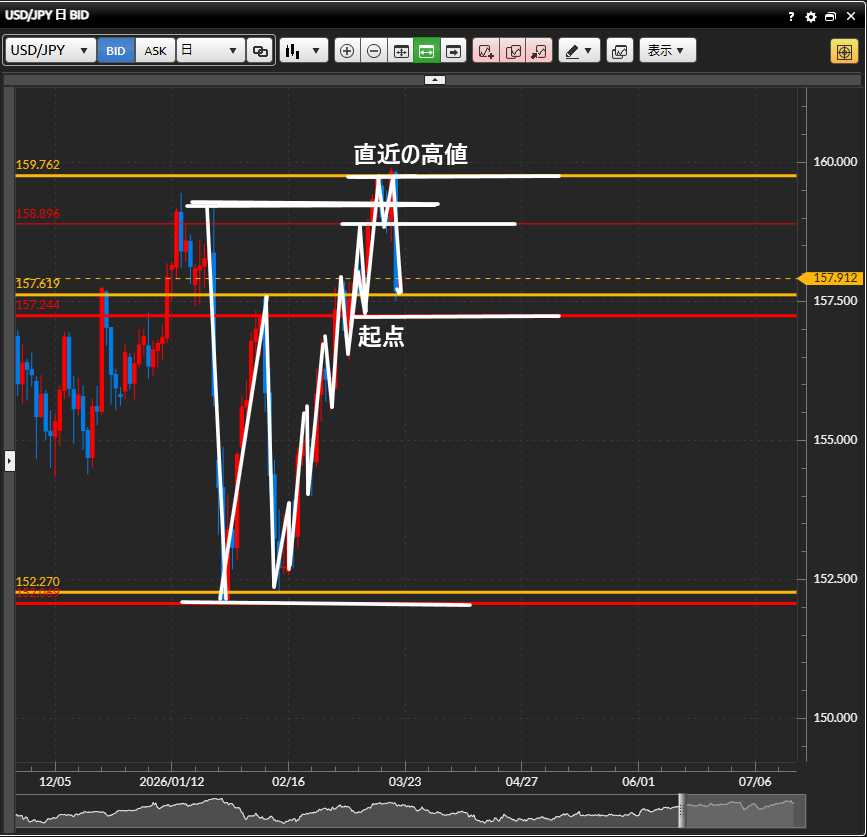Open the 表示 display menu
The image size is (867, 837).
pos(667,51)
